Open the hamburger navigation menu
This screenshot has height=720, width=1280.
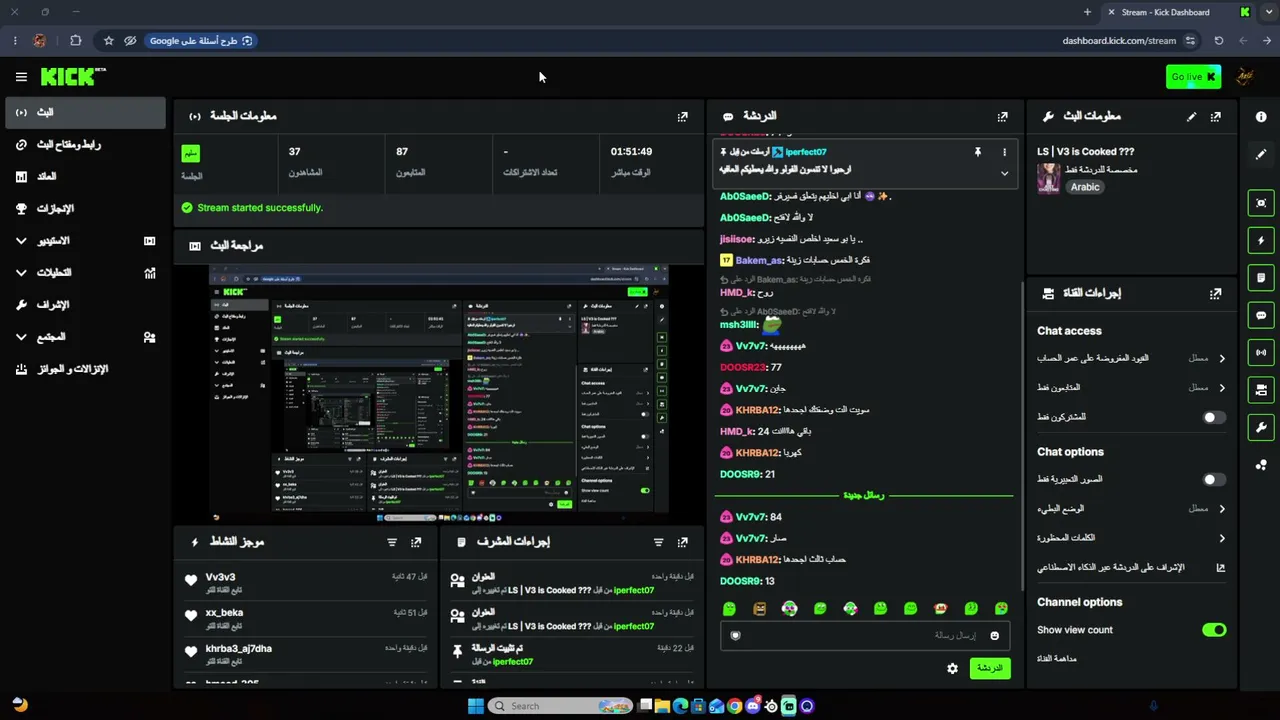coord(21,77)
